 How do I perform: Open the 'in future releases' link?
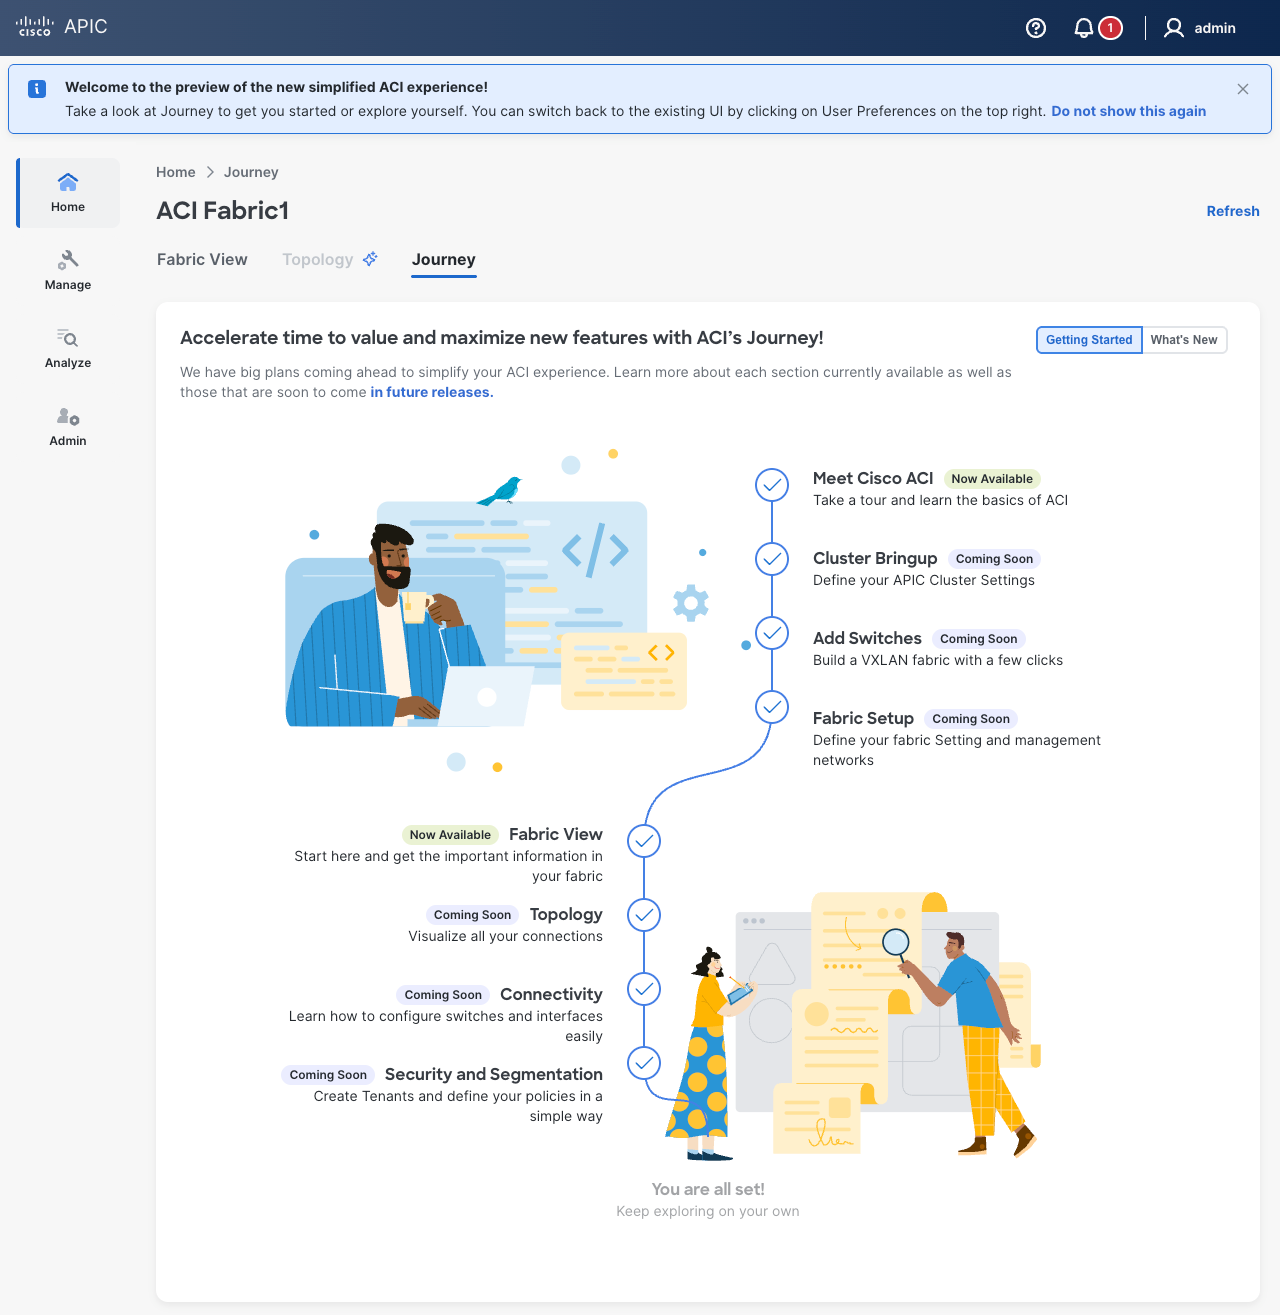(431, 392)
